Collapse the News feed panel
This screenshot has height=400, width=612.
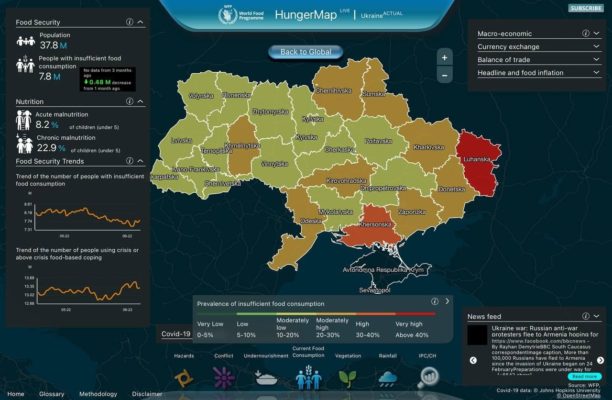click(596, 316)
